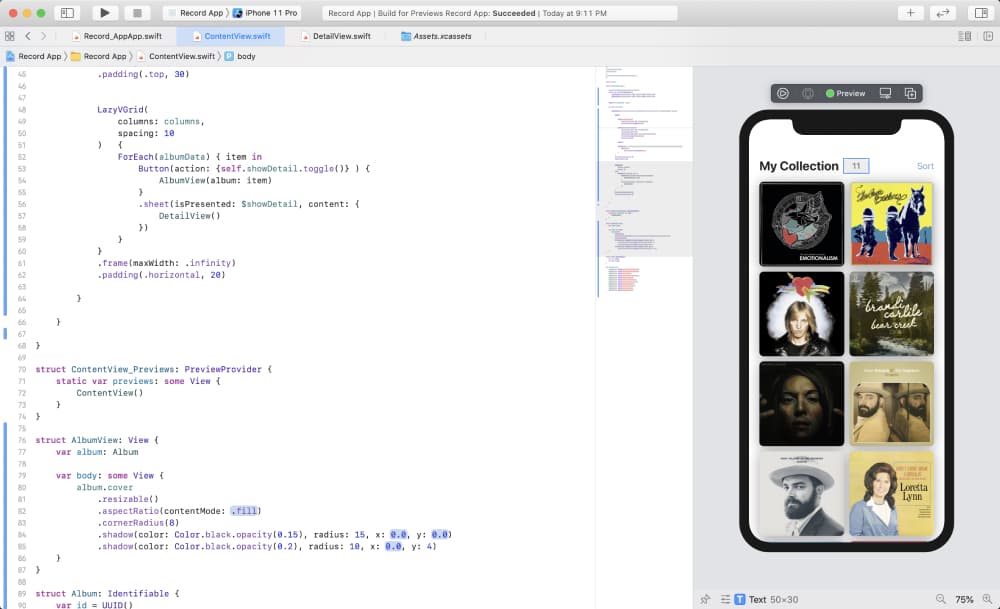1000x609 pixels.
Task: Add an editor on the right
Action: pyautogui.click(x=988, y=36)
